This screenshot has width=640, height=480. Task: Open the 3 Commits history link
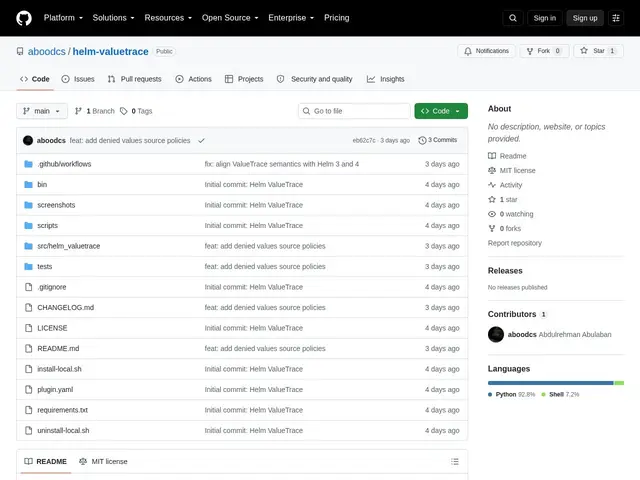(438, 140)
